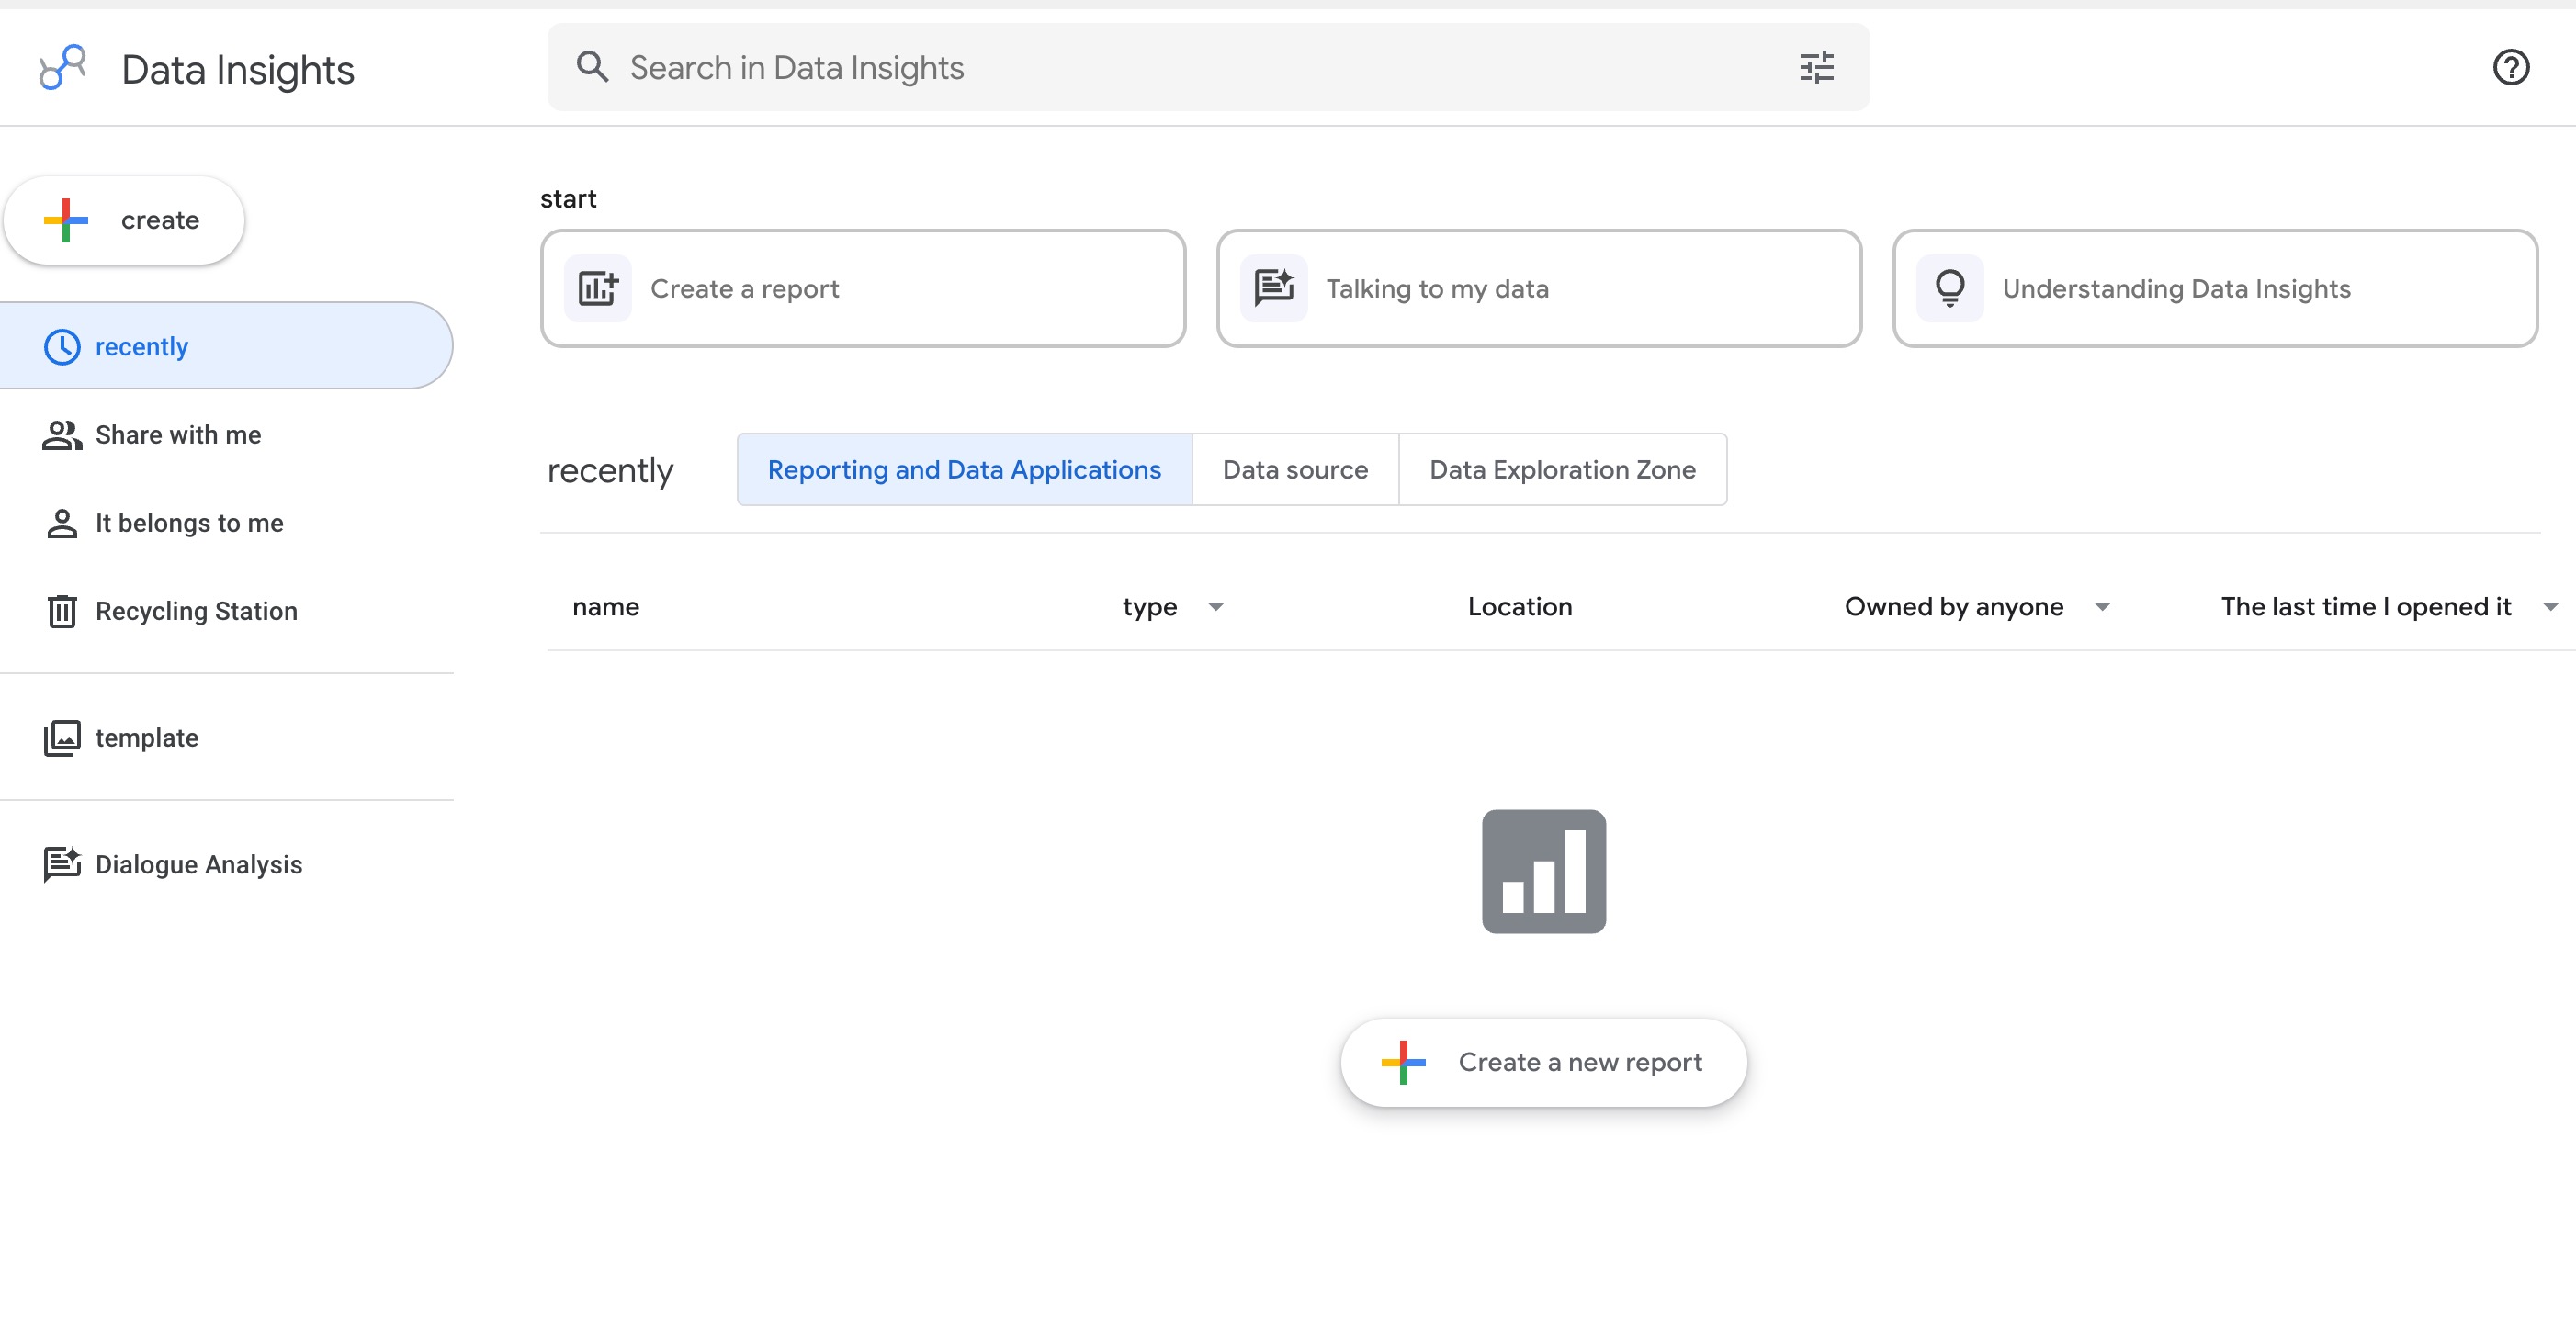Open the Understanding Data Insights card
Viewport: 2576px width, 1341px height.
2215,289
